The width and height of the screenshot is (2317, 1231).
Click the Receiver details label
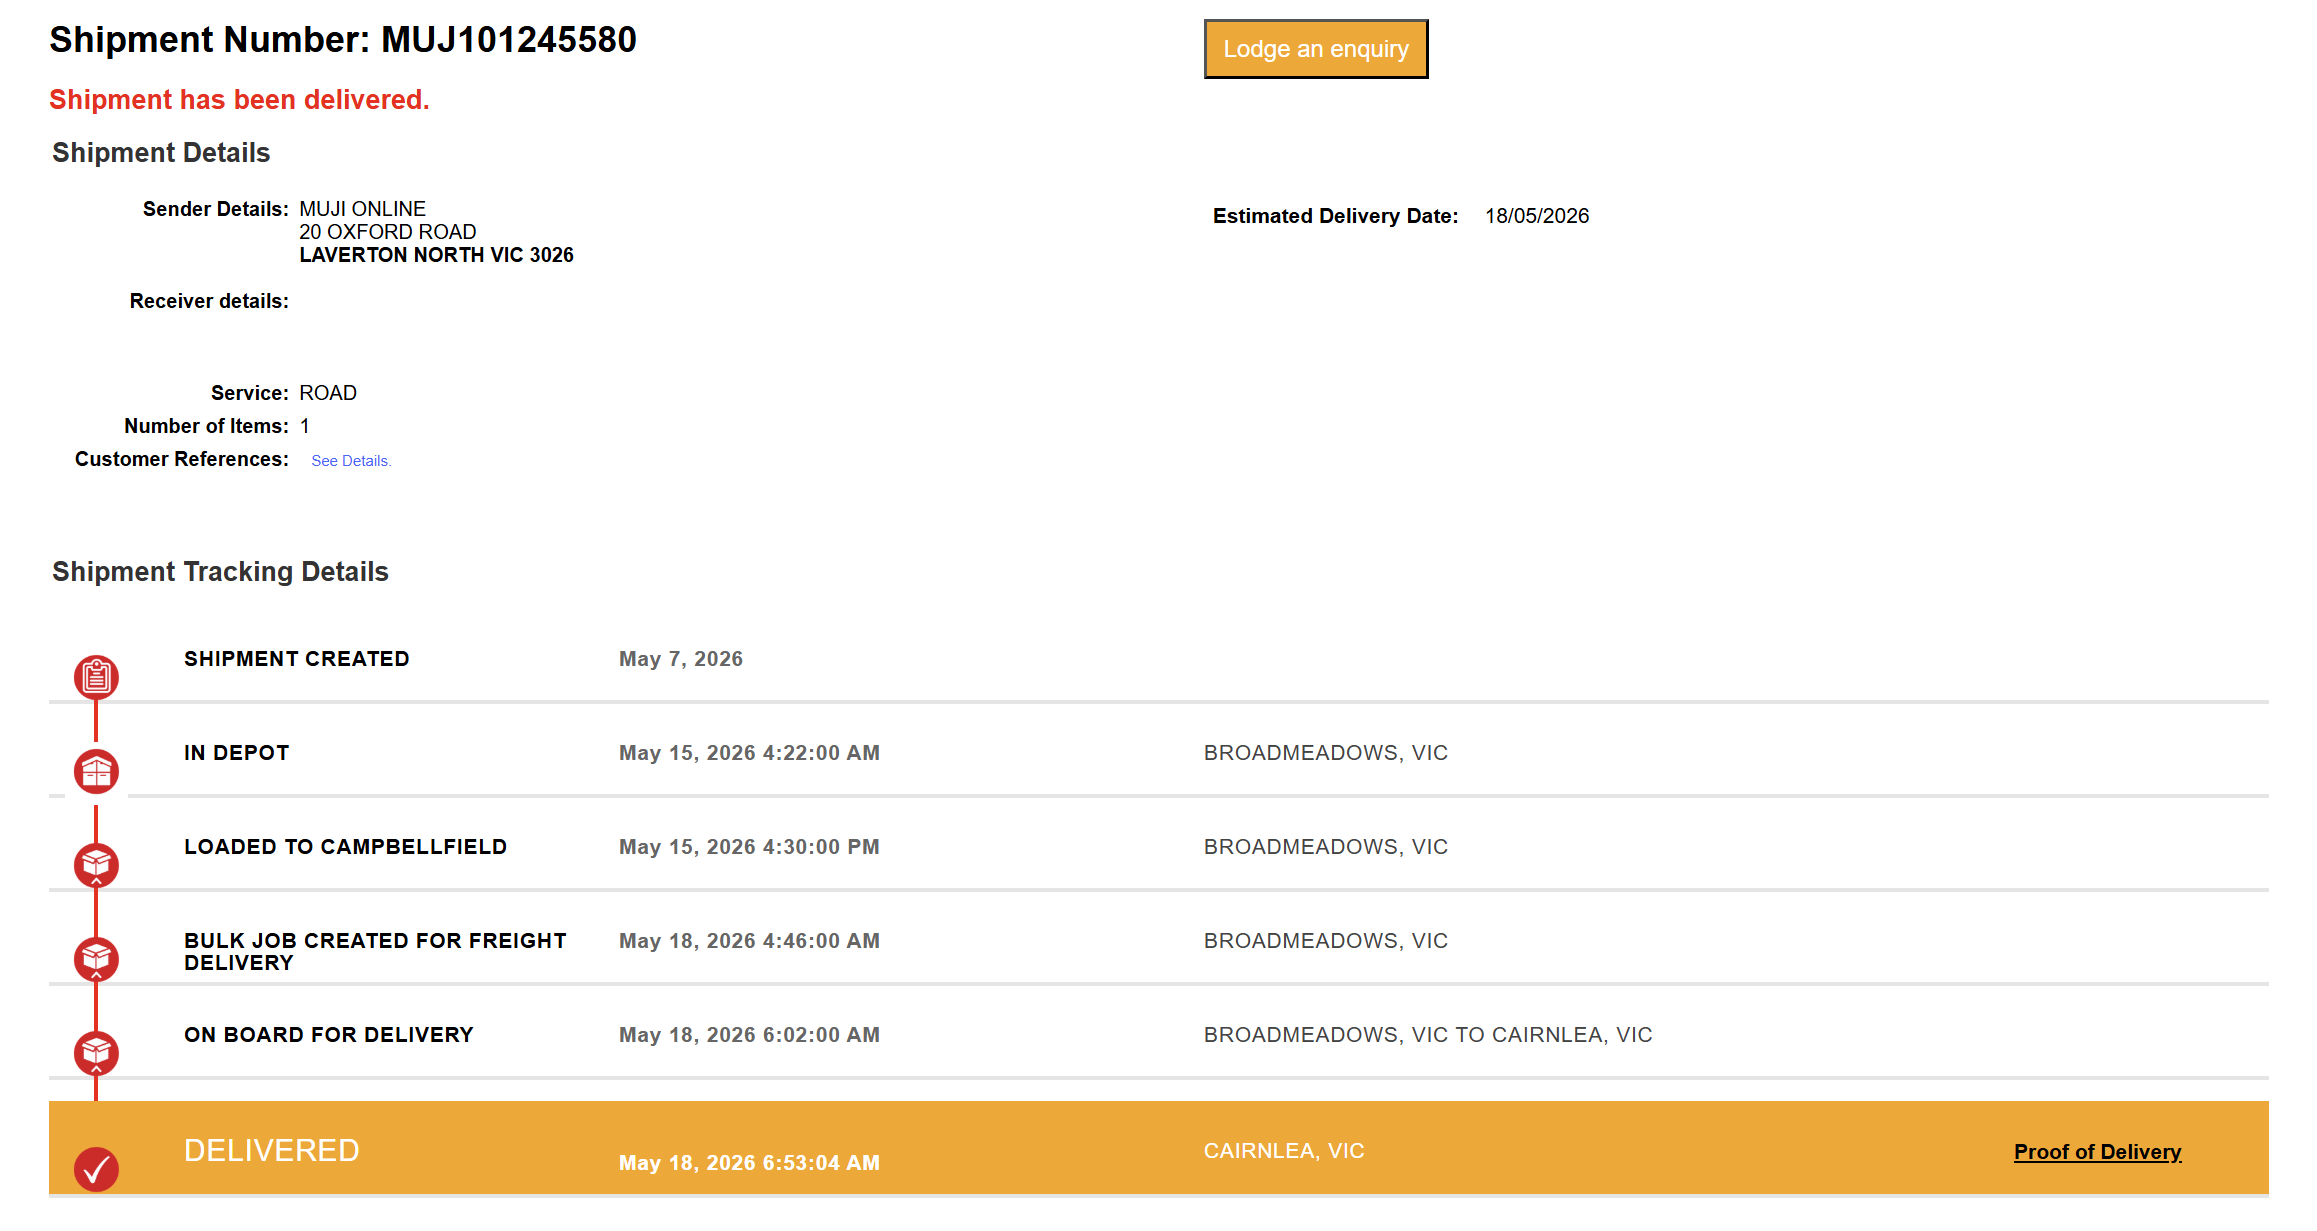[x=209, y=301]
